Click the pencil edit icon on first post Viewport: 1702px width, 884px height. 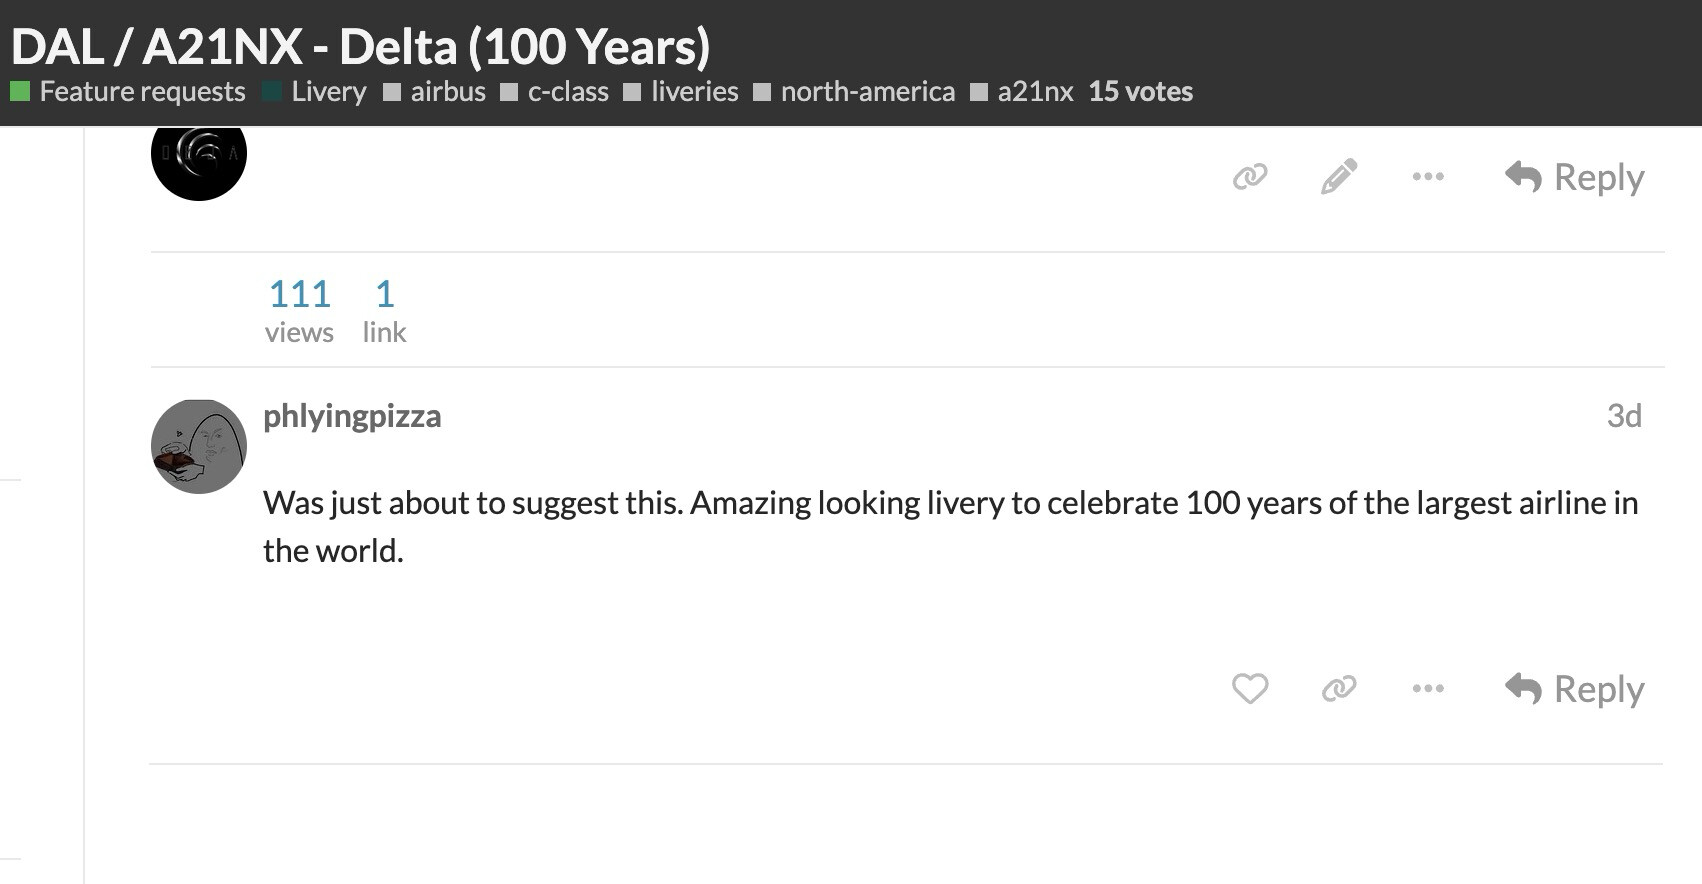click(1339, 176)
